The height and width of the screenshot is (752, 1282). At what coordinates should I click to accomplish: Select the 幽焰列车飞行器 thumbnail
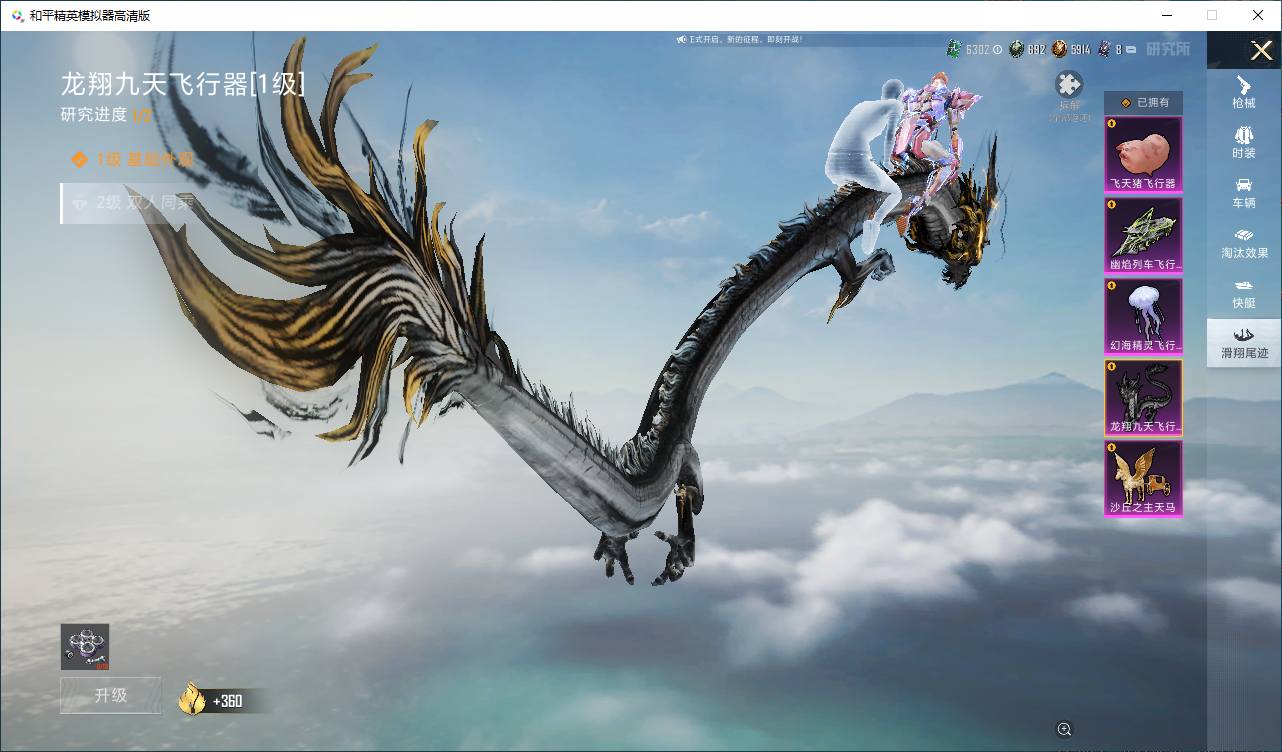pyautogui.click(x=1143, y=235)
